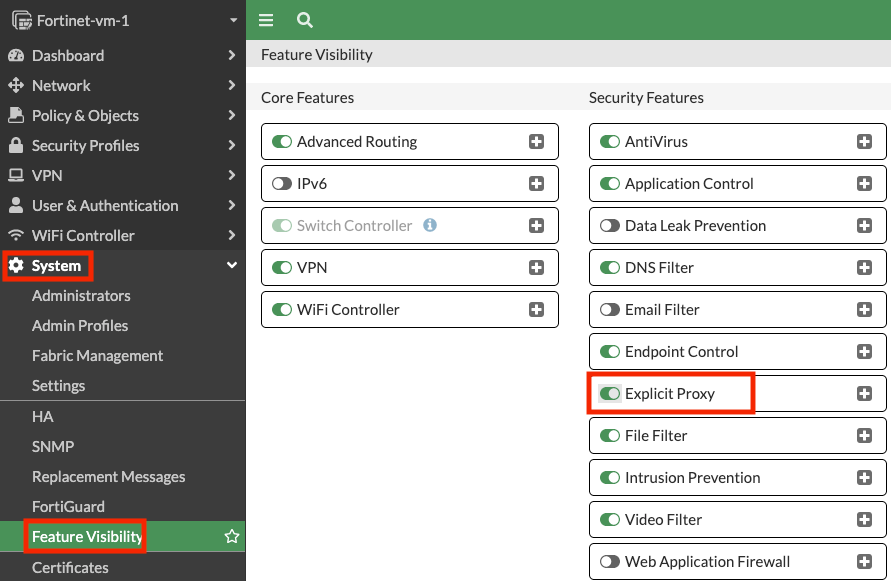Click the search magnifier icon

pos(305,20)
